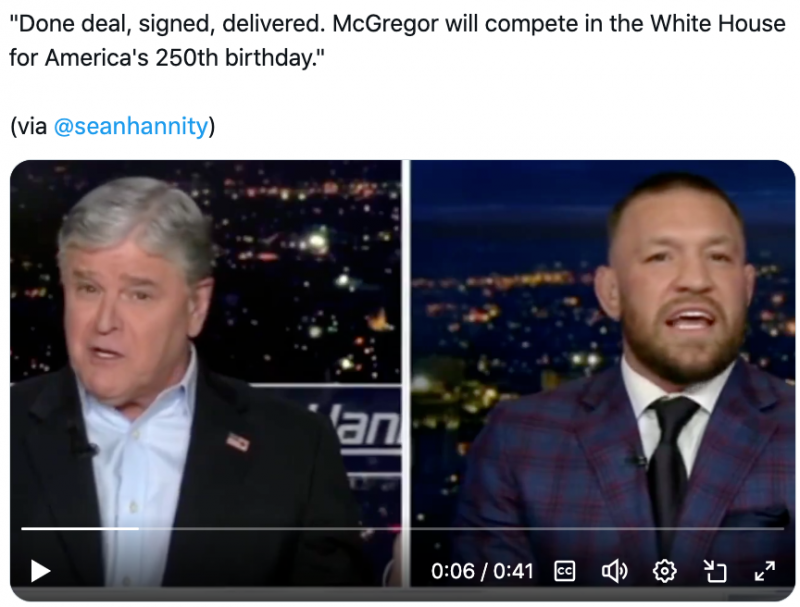This screenshot has width=800, height=607.
Task: Click the 0:41 total duration label
Action: [513, 571]
